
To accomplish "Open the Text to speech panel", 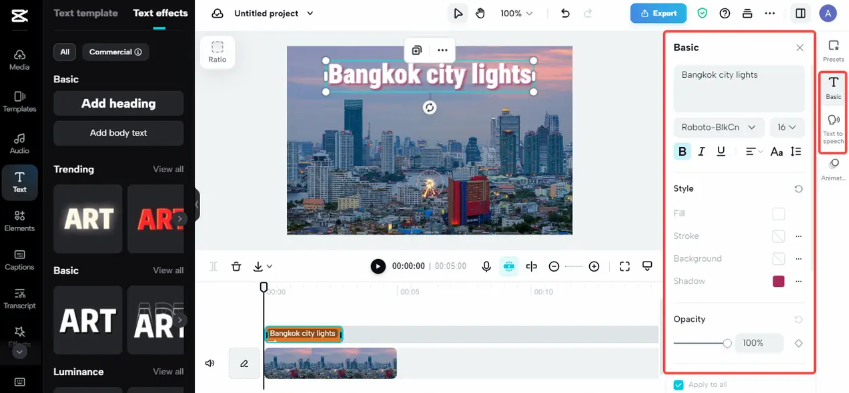I will (833, 129).
